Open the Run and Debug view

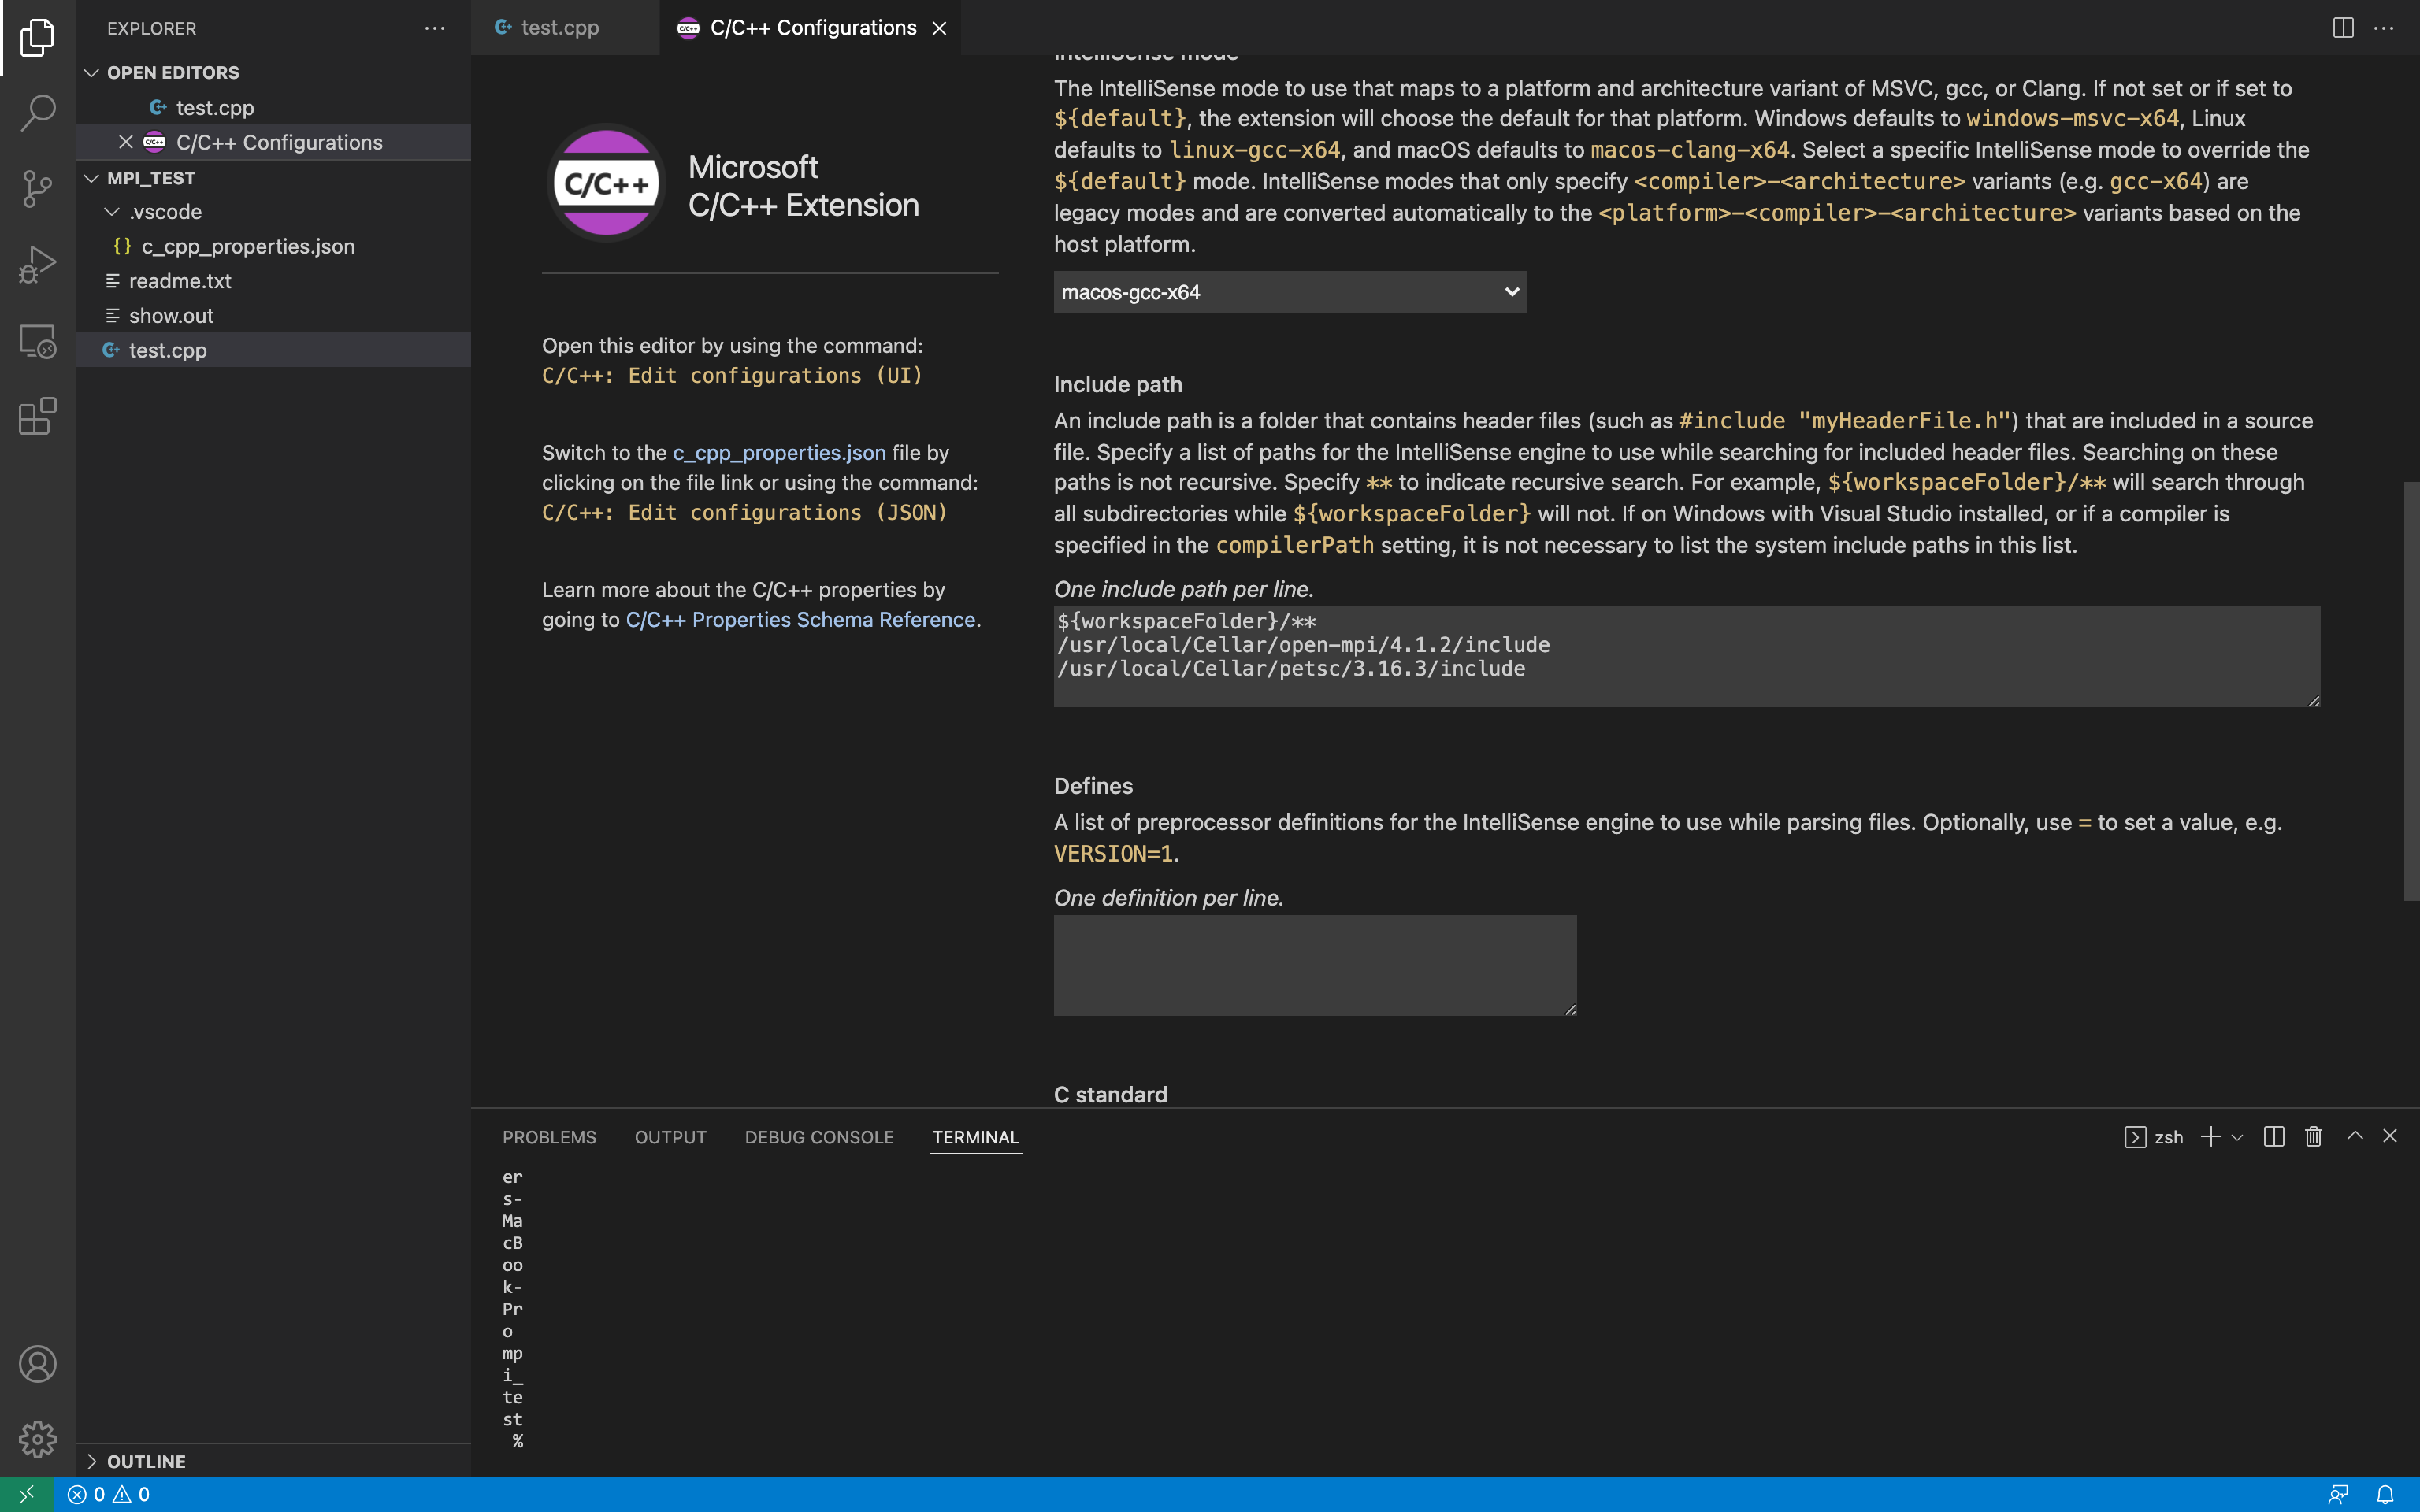[x=37, y=264]
